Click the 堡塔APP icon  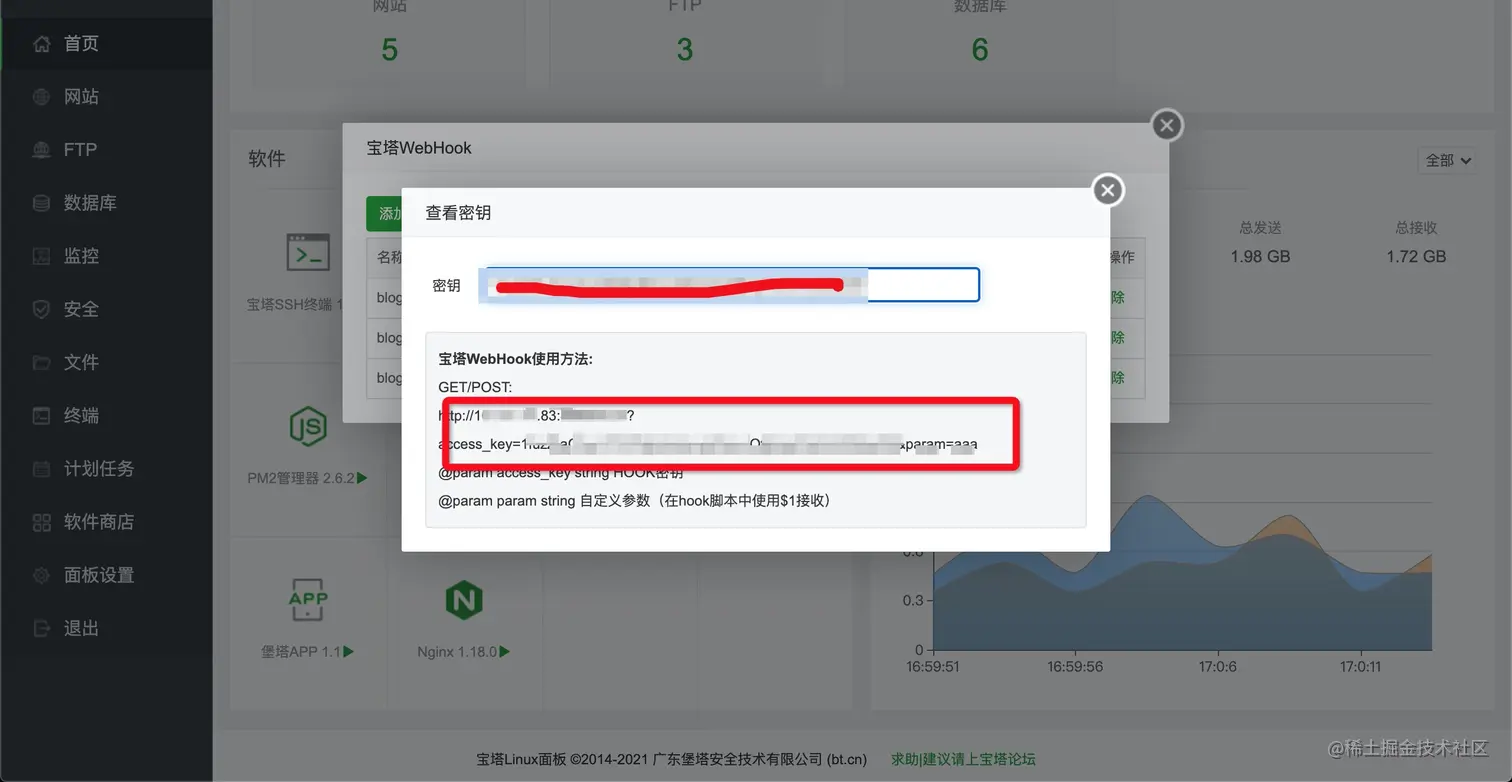click(x=307, y=598)
